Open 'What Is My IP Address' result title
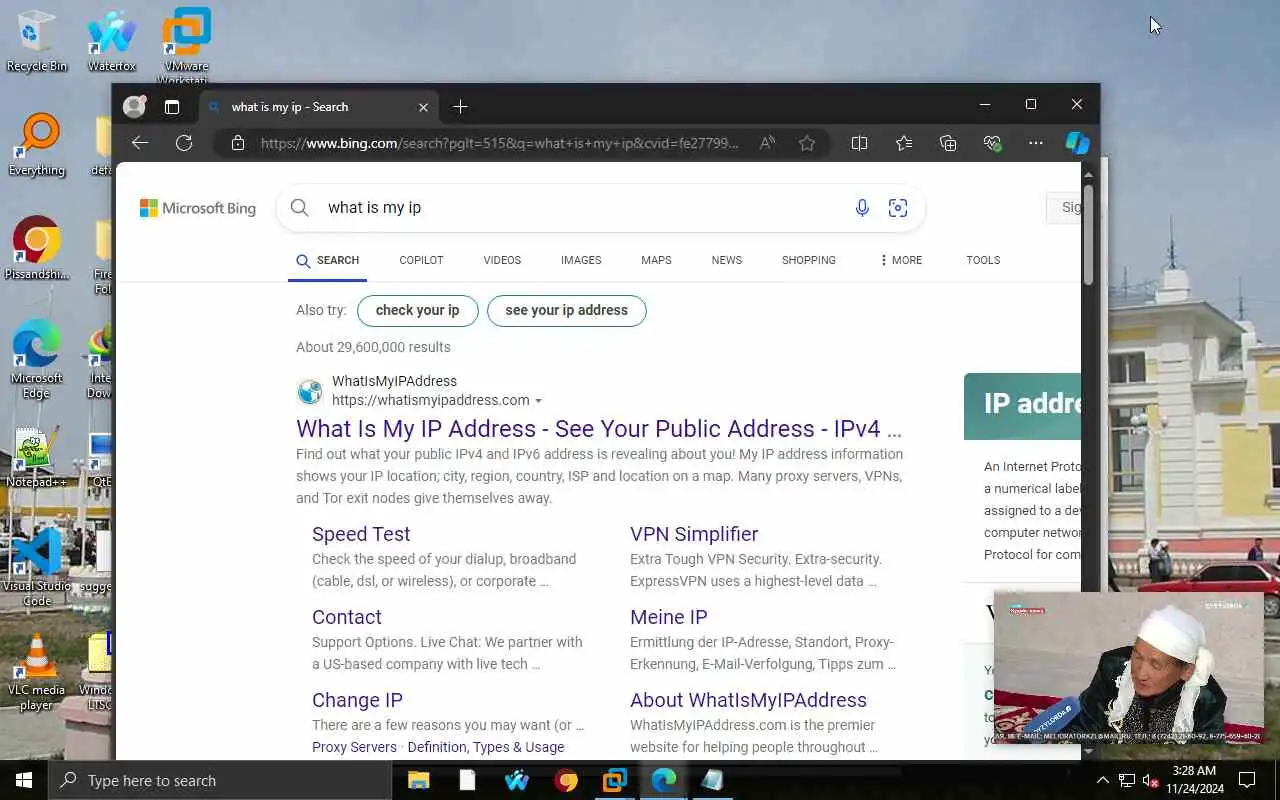This screenshot has width=1280, height=800. 599,428
